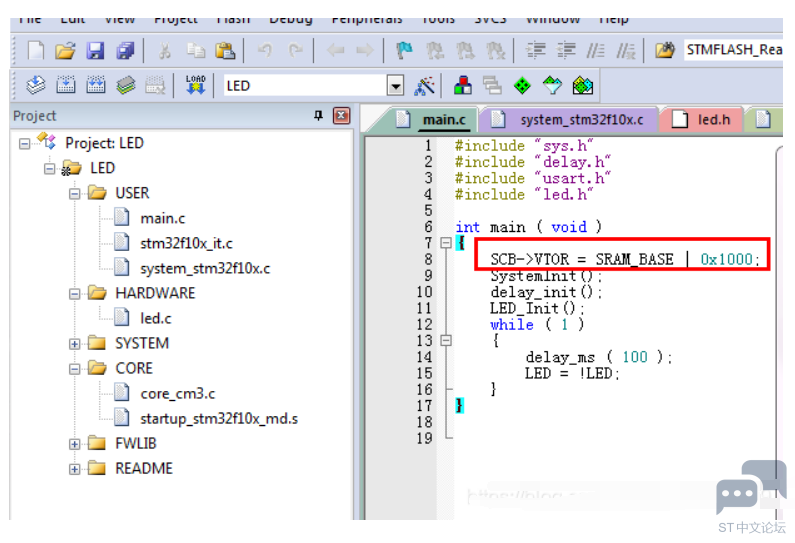This screenshot has height=543, width=795.
Task: Click line number 19 in the gutter
Action: tap(424, 438)
